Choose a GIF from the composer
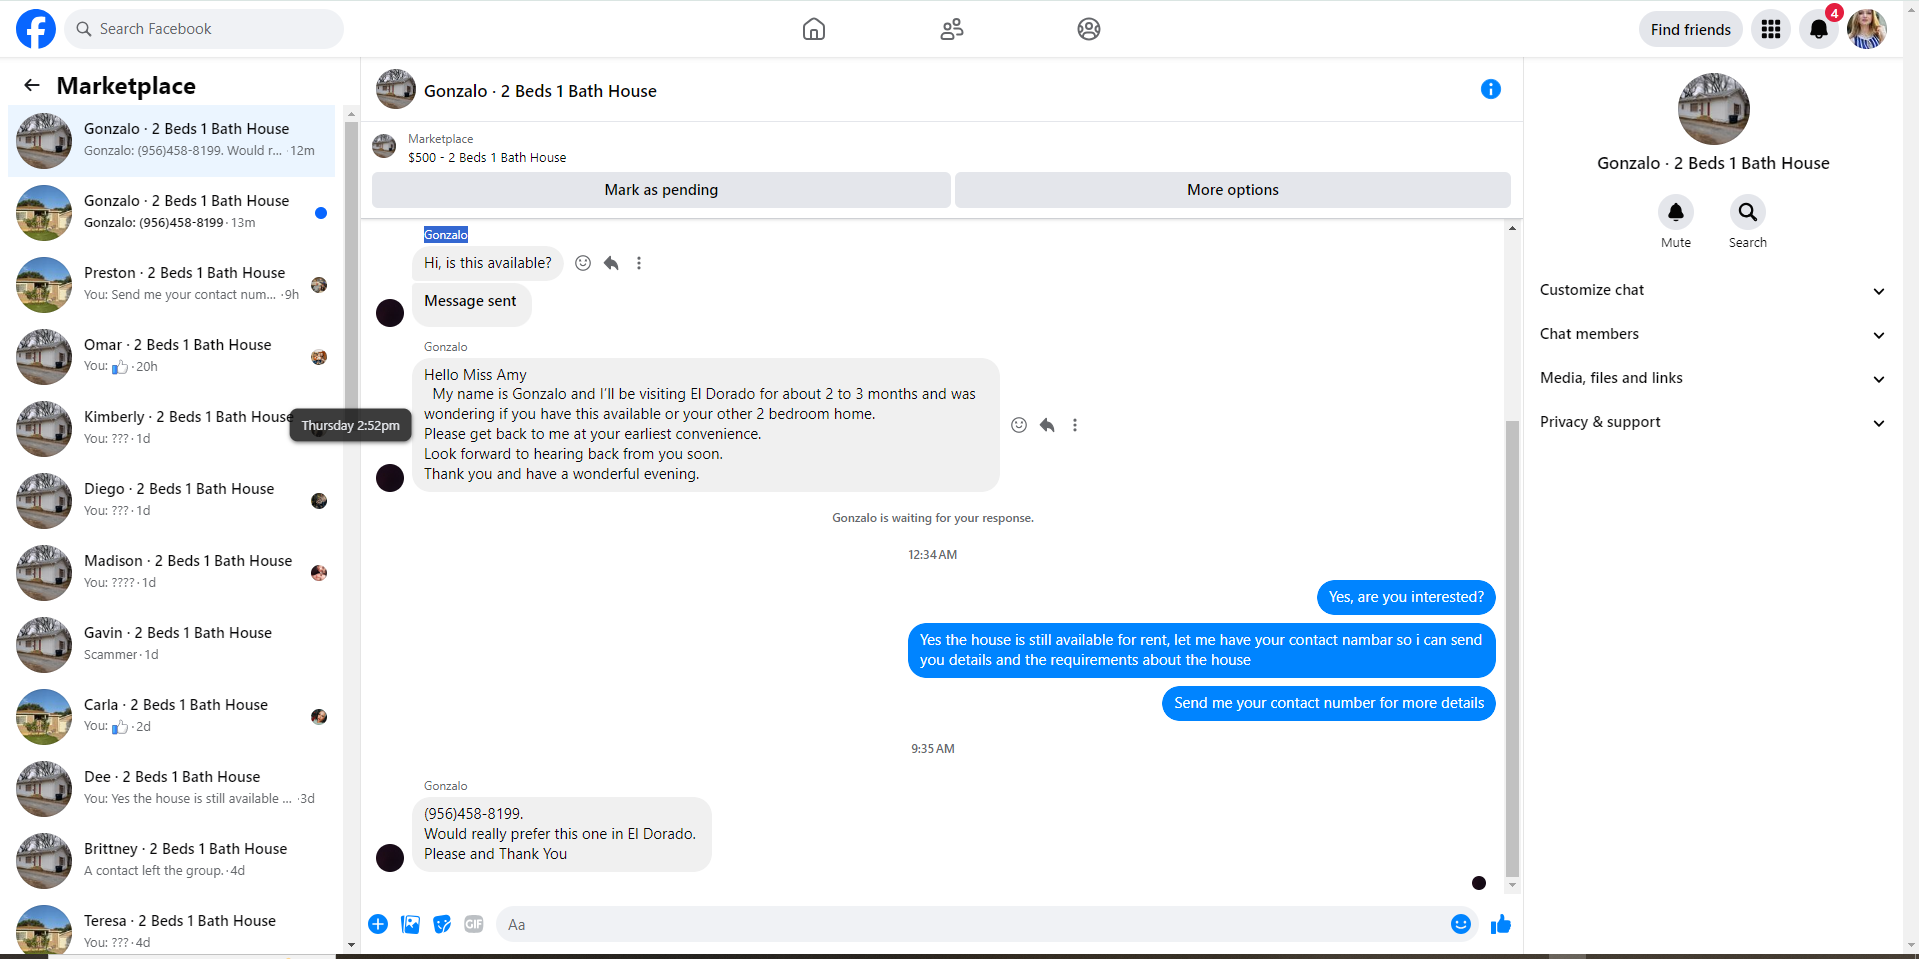The height and width of the screenshot is (959, 1919). point(474,924)
